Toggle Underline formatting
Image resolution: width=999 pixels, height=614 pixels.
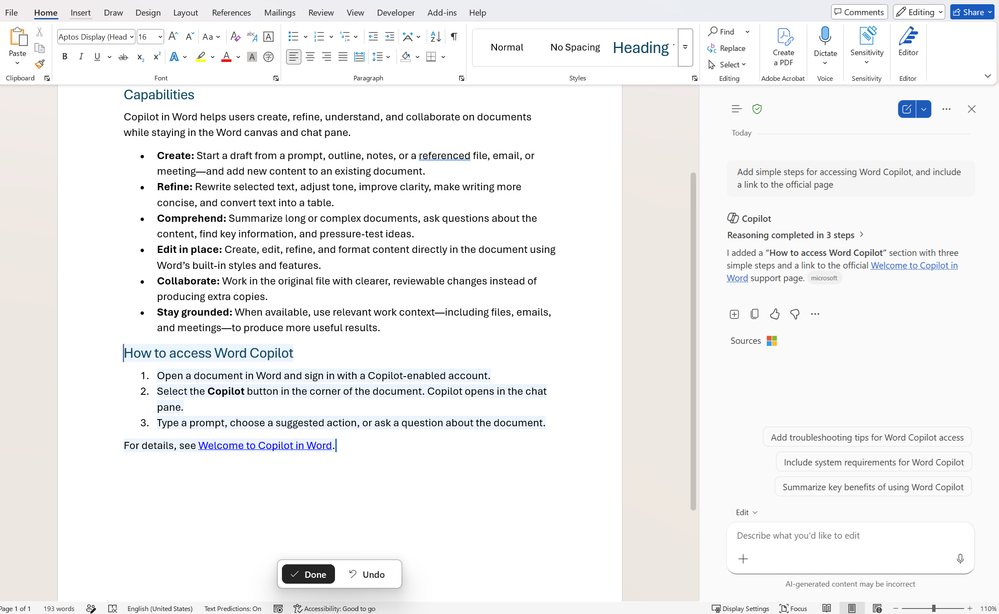[x=97, y=57]
